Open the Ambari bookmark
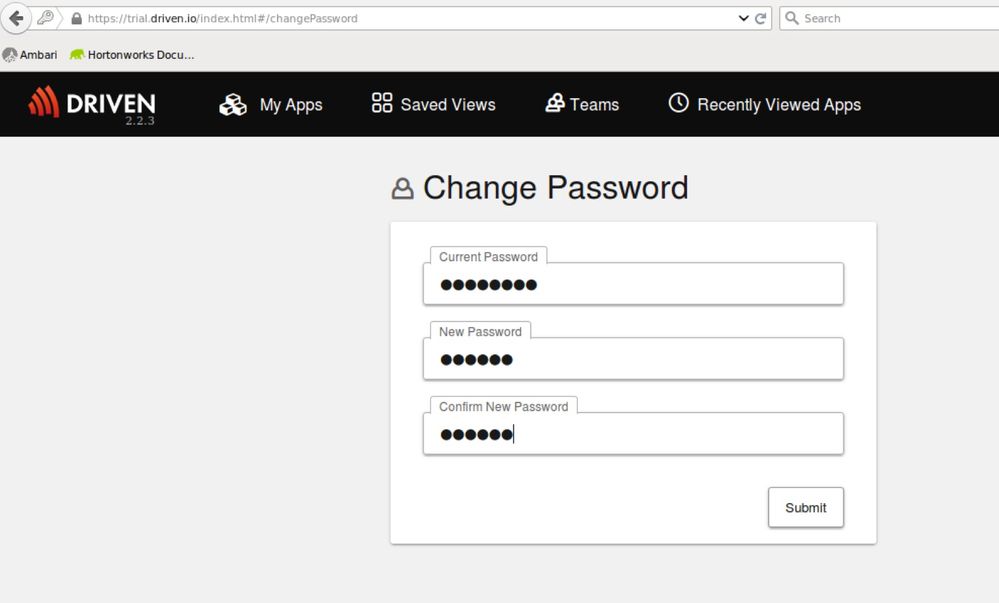Screen dimensions: 999x603 click(x=30, y=55)
